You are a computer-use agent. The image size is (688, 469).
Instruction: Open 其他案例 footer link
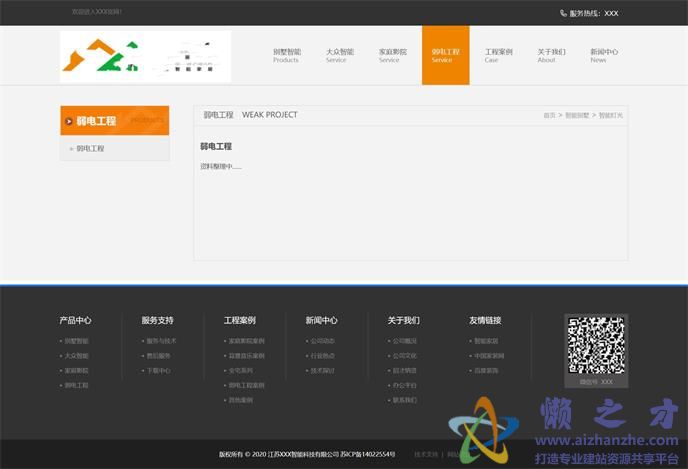pyautogui.click(x=240, y=401)
